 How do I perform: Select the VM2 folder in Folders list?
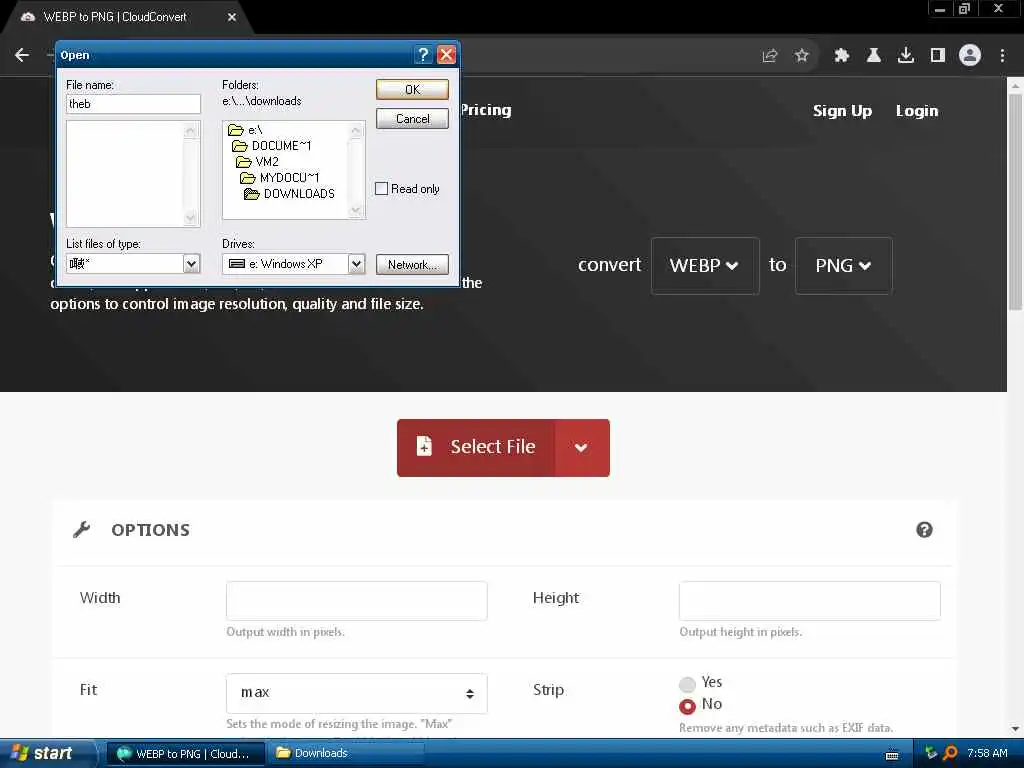257,161
